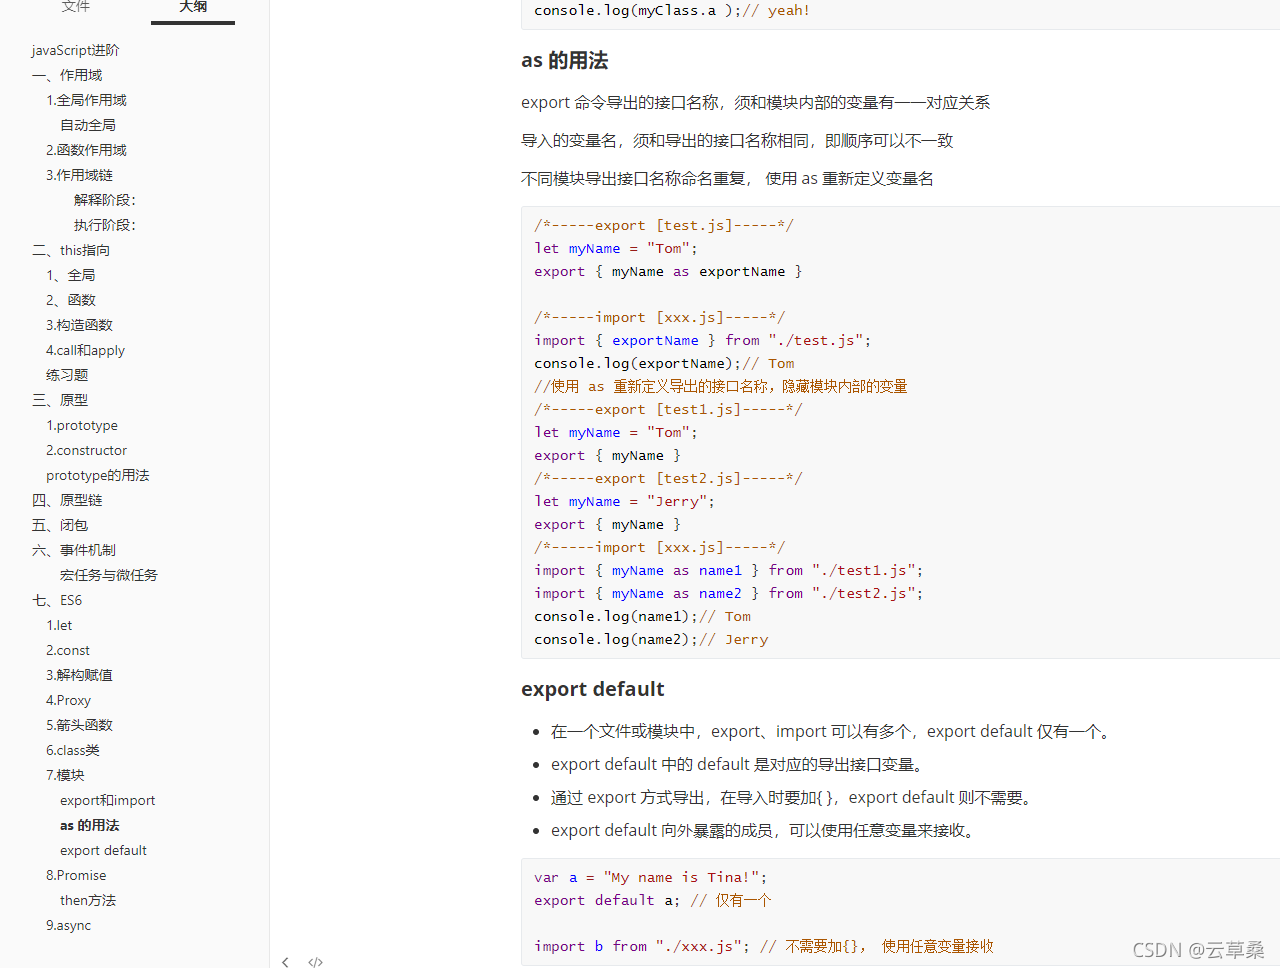Viewport: 1280px width, 968px height.
Task: Open the 3.构造函数 entry
Action: pyautogui.click(x=79, y=325)
